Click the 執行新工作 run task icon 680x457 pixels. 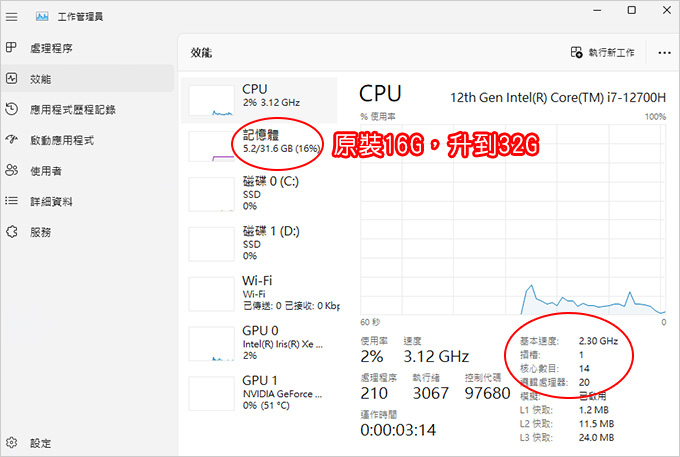(x=576, y=52)
